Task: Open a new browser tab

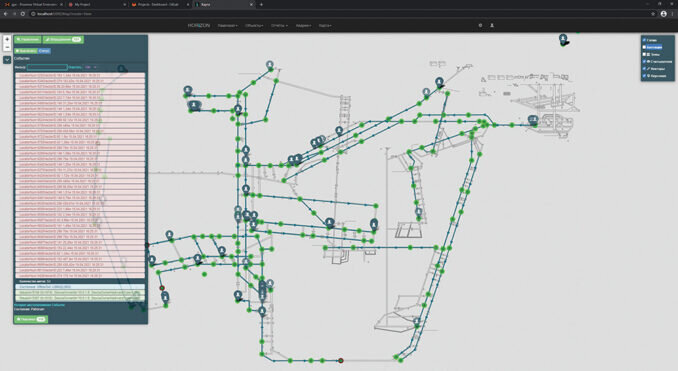Action: tap(261, 4)
